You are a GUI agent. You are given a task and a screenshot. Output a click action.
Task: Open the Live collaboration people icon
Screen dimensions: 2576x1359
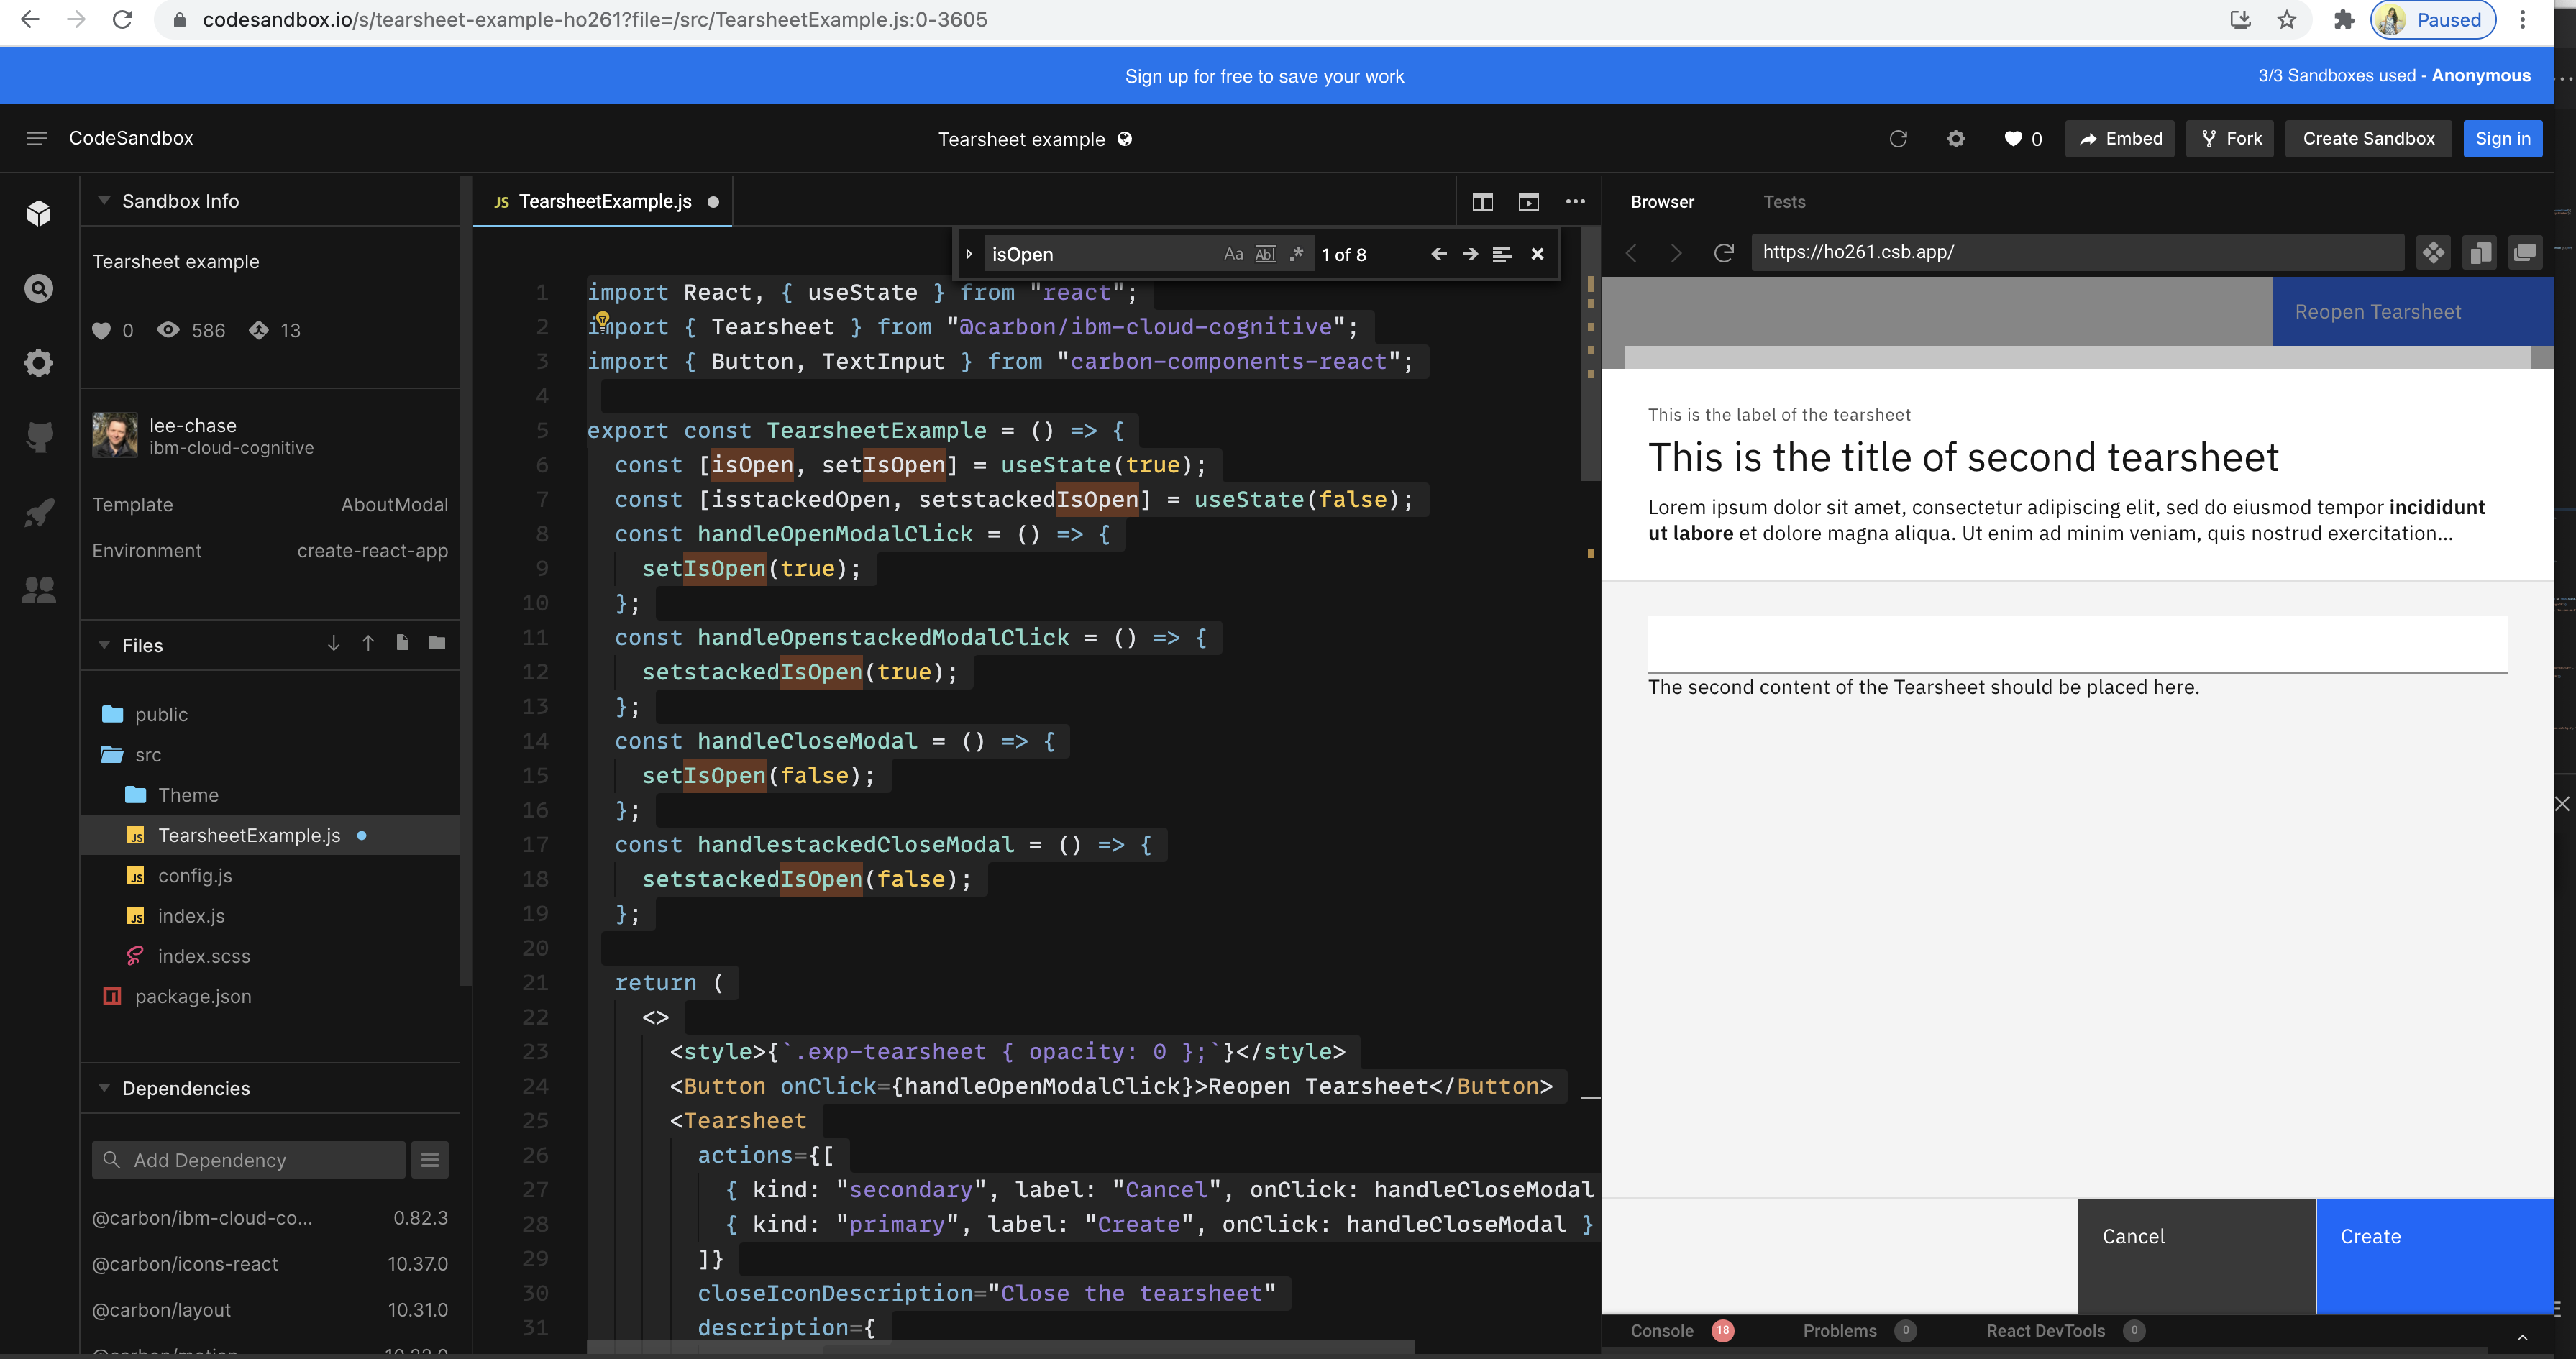39,589
